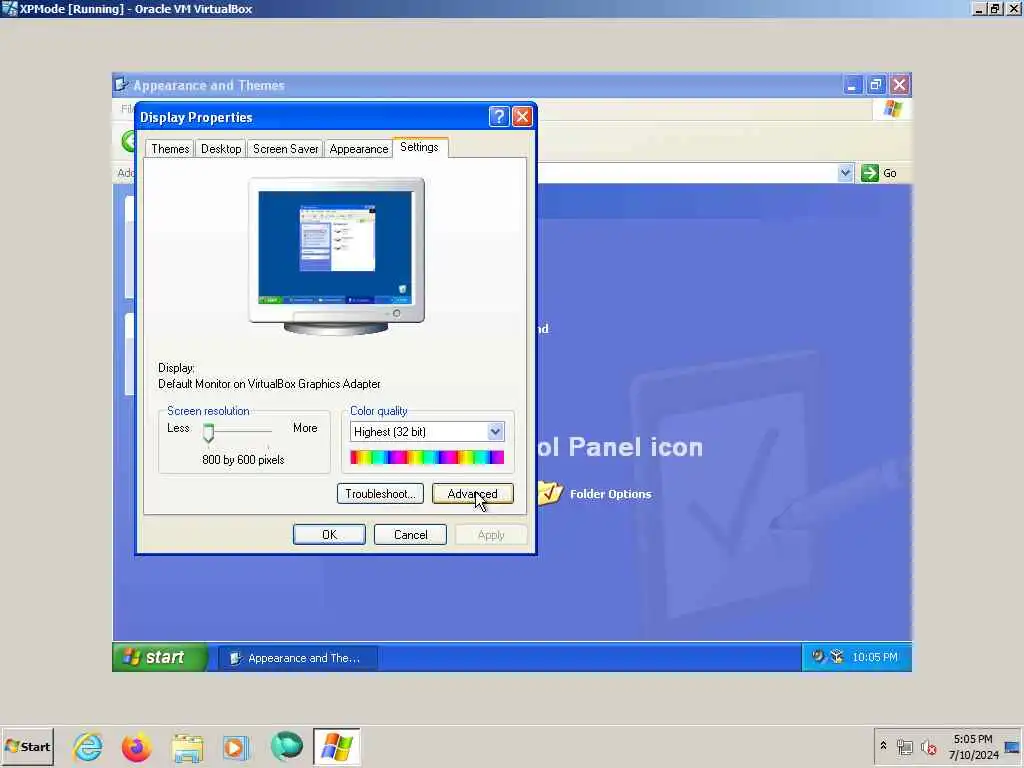The image size is (1024, 768).
Task: Open the host Windows Start button
Action: click(27, 746)
